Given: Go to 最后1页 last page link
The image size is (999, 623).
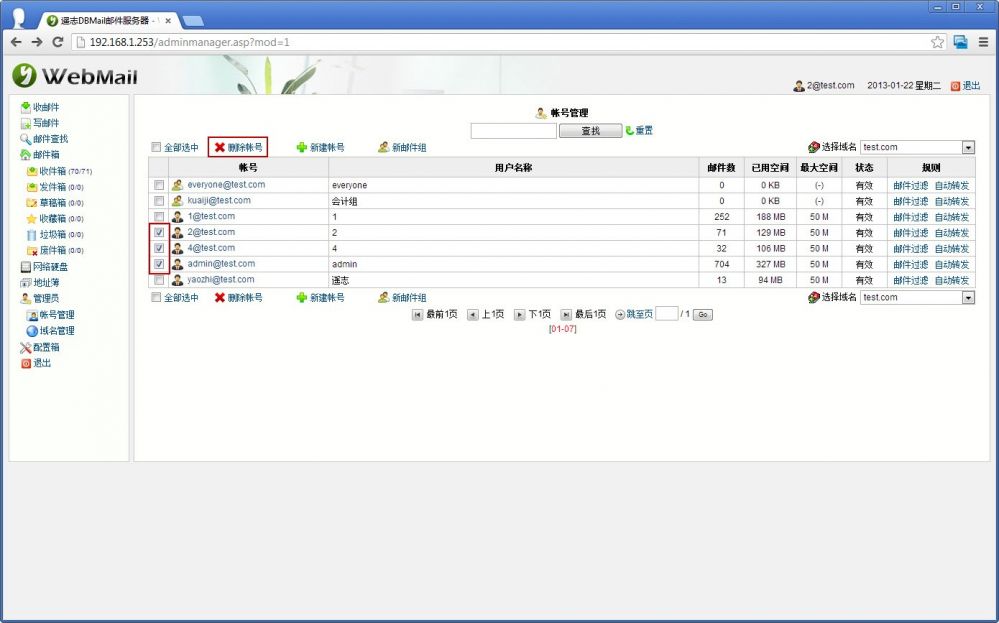Looking at the screenshot, I should (x=590, y=314).
